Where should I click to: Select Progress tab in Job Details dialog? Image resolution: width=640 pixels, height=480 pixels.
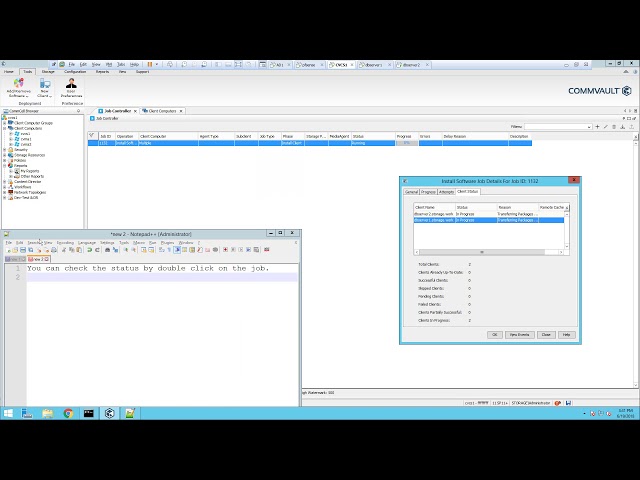tap(429, 192)
